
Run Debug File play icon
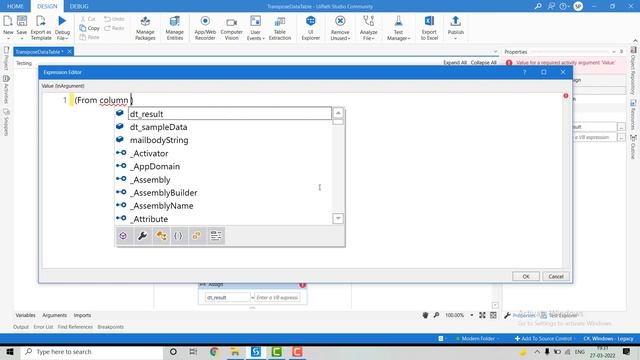coord(62,21)
